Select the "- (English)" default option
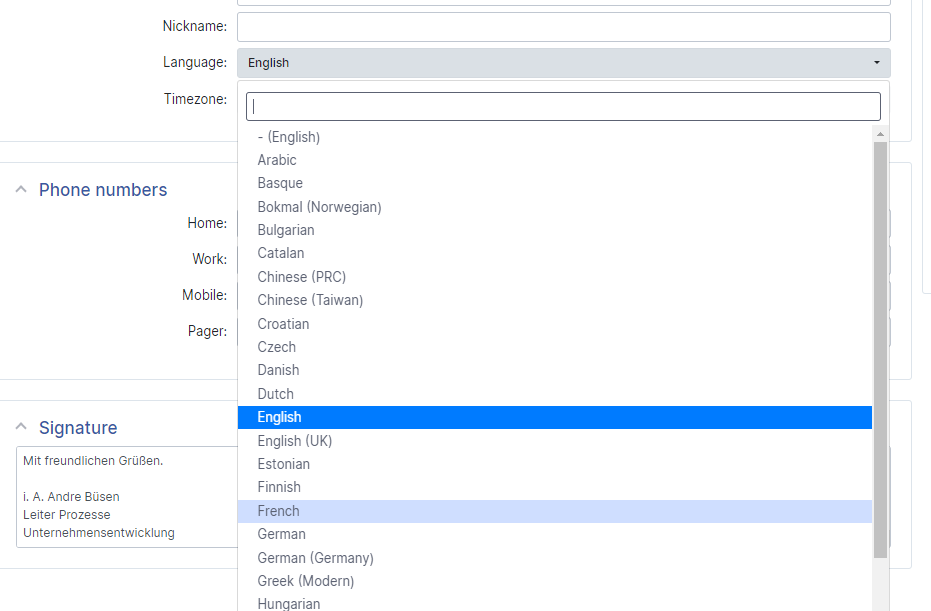The image size is (931, 611). tap(555, 137)
